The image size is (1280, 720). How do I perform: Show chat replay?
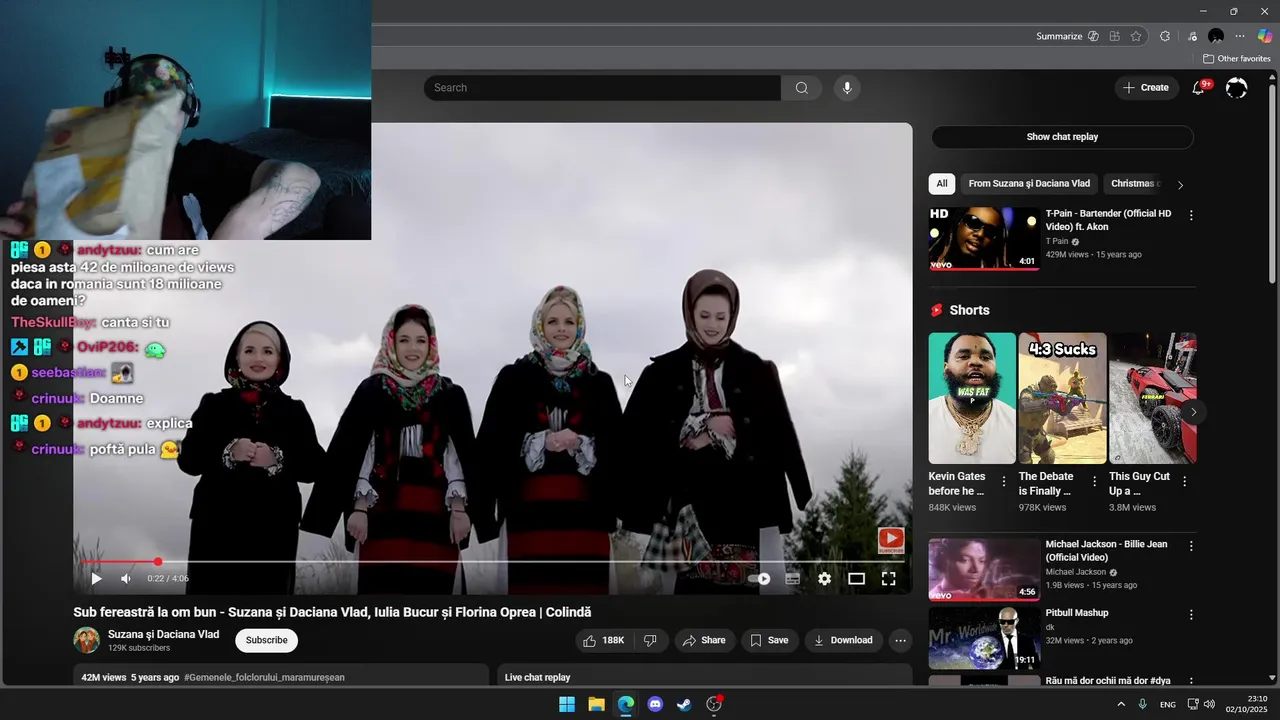[x=1062, y=137]
